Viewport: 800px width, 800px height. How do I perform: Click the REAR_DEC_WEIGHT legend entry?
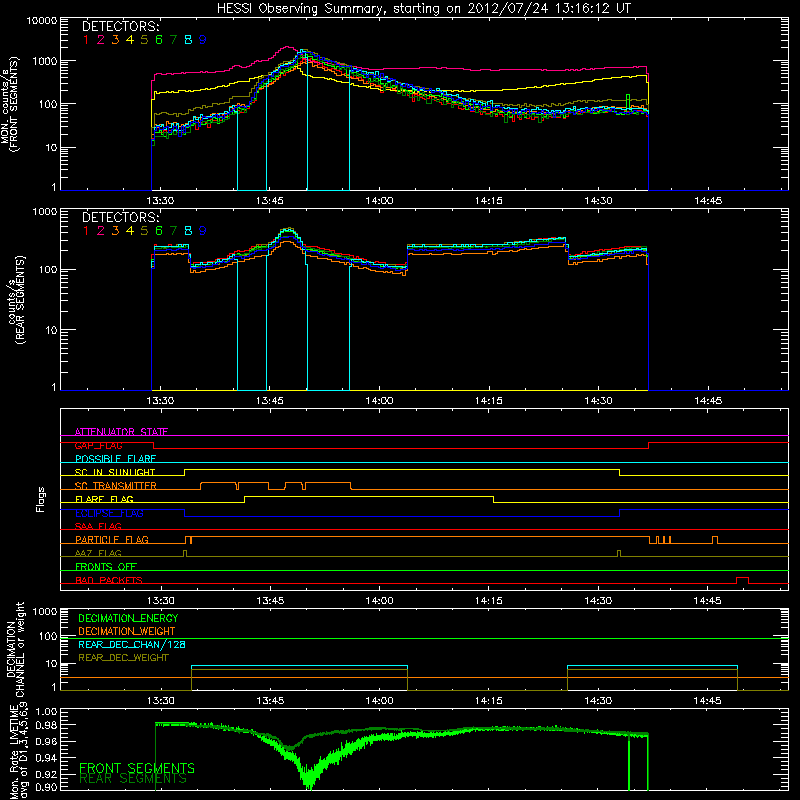click(x=123, y=658)
